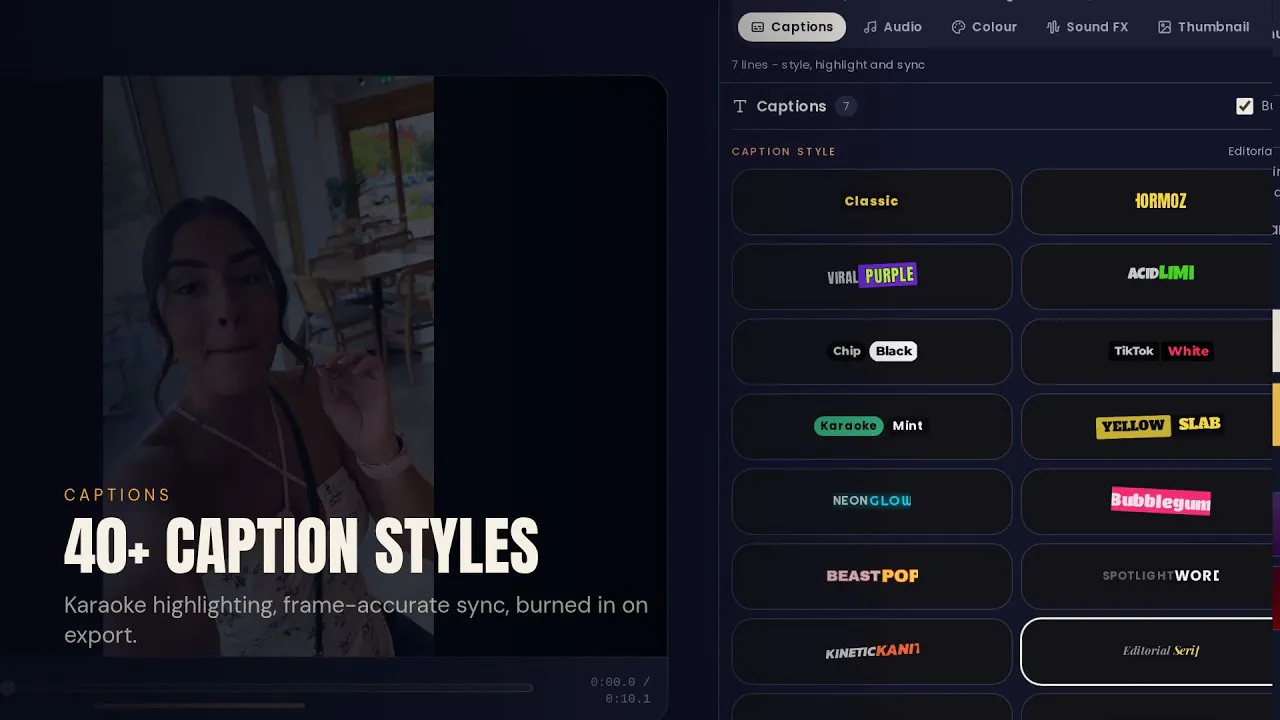Click the 0:00.0 / 0:10.1 time readout
The image size is (1280, 720).
[620, 690]
